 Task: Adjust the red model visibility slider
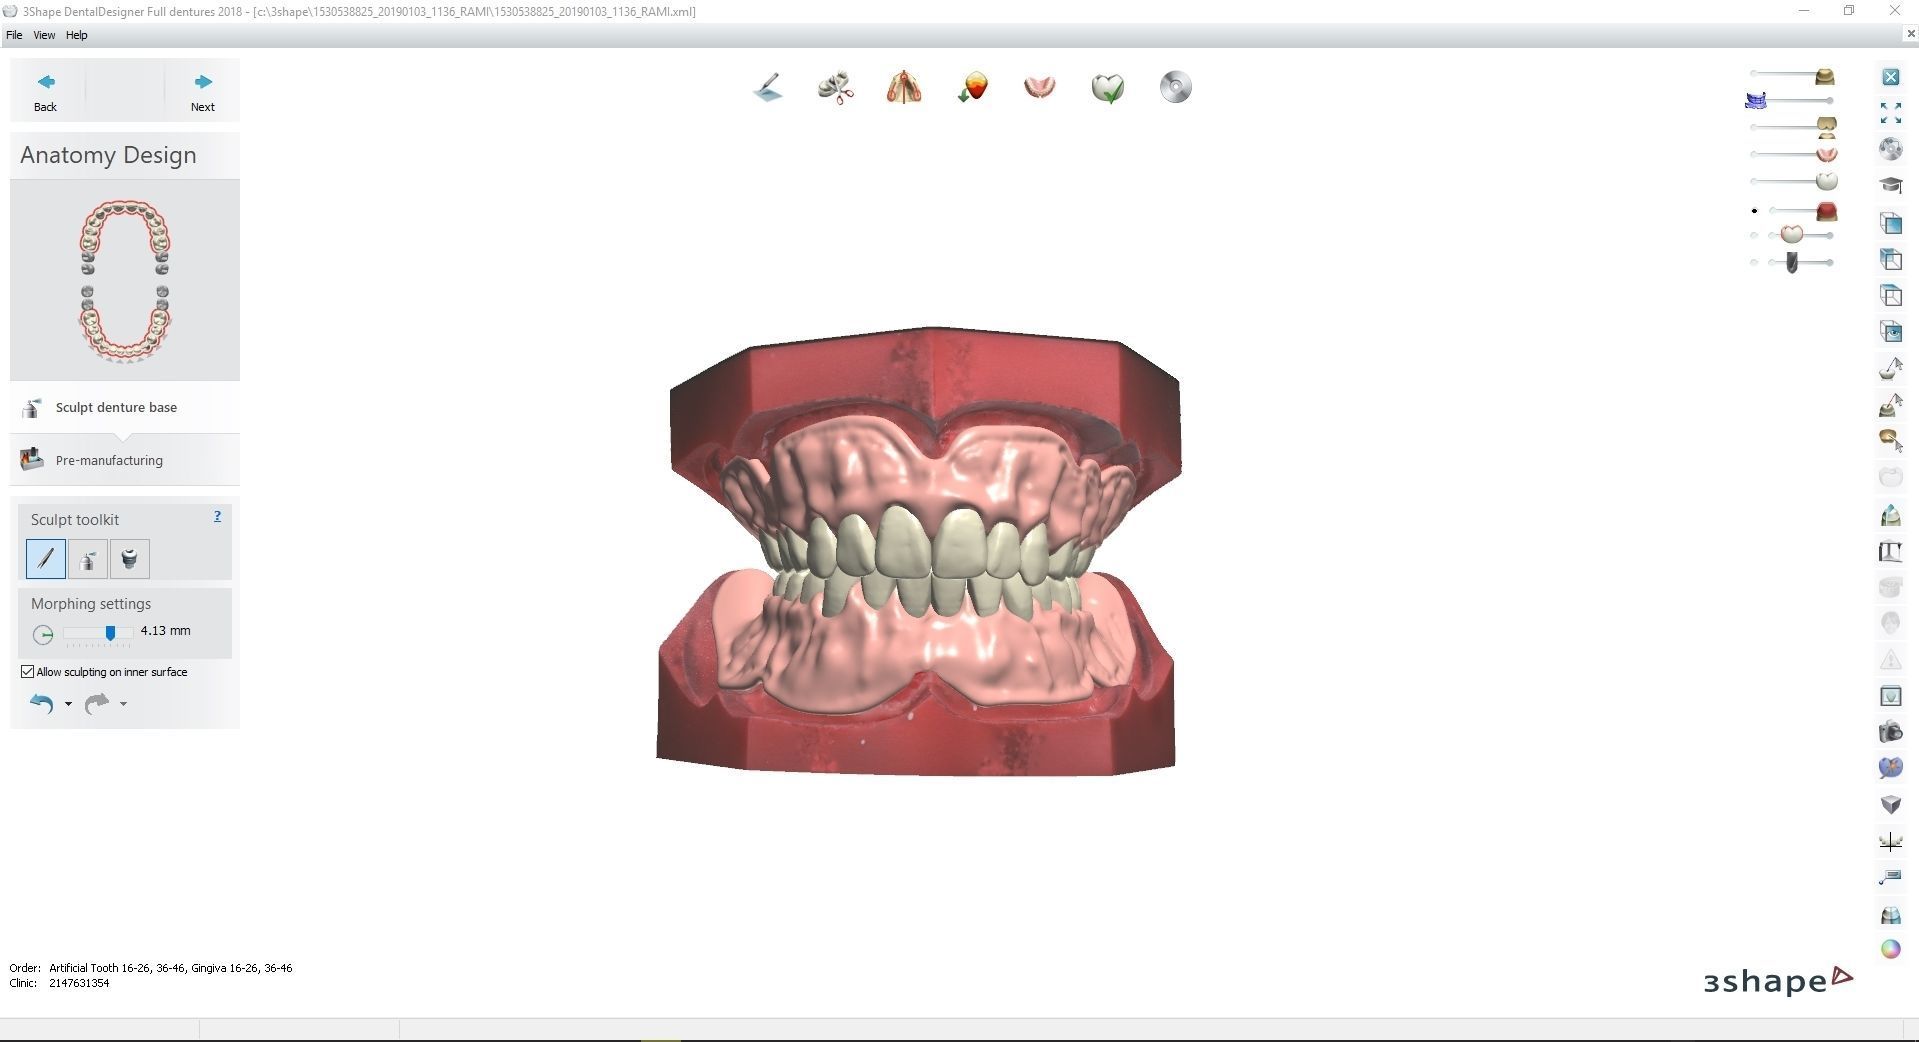(x=1826, y=211)
